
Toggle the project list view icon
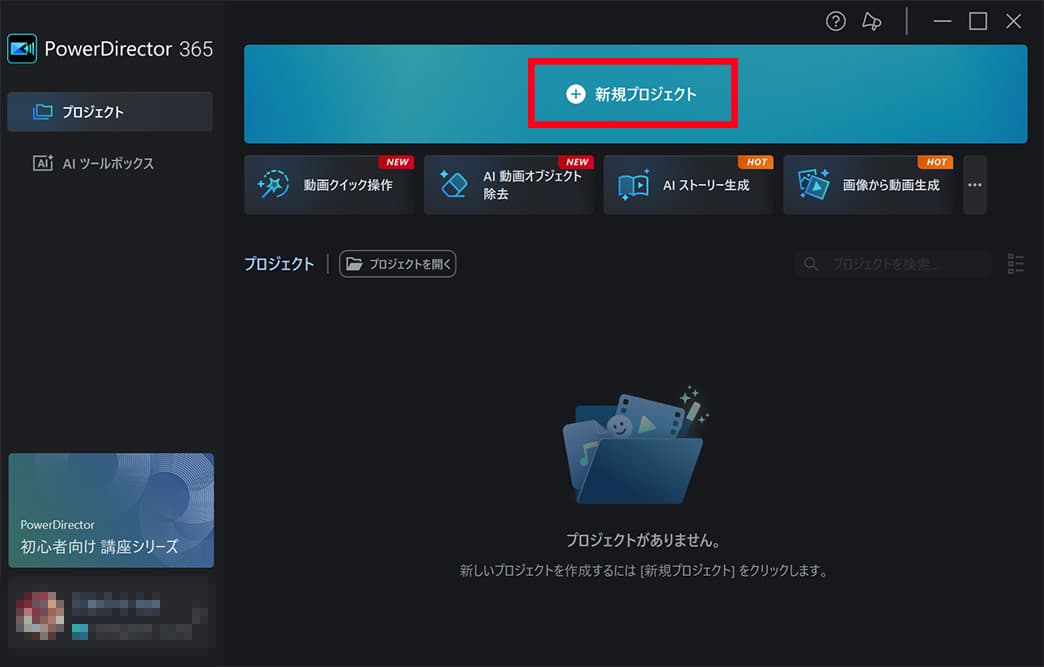(1015, 264)
